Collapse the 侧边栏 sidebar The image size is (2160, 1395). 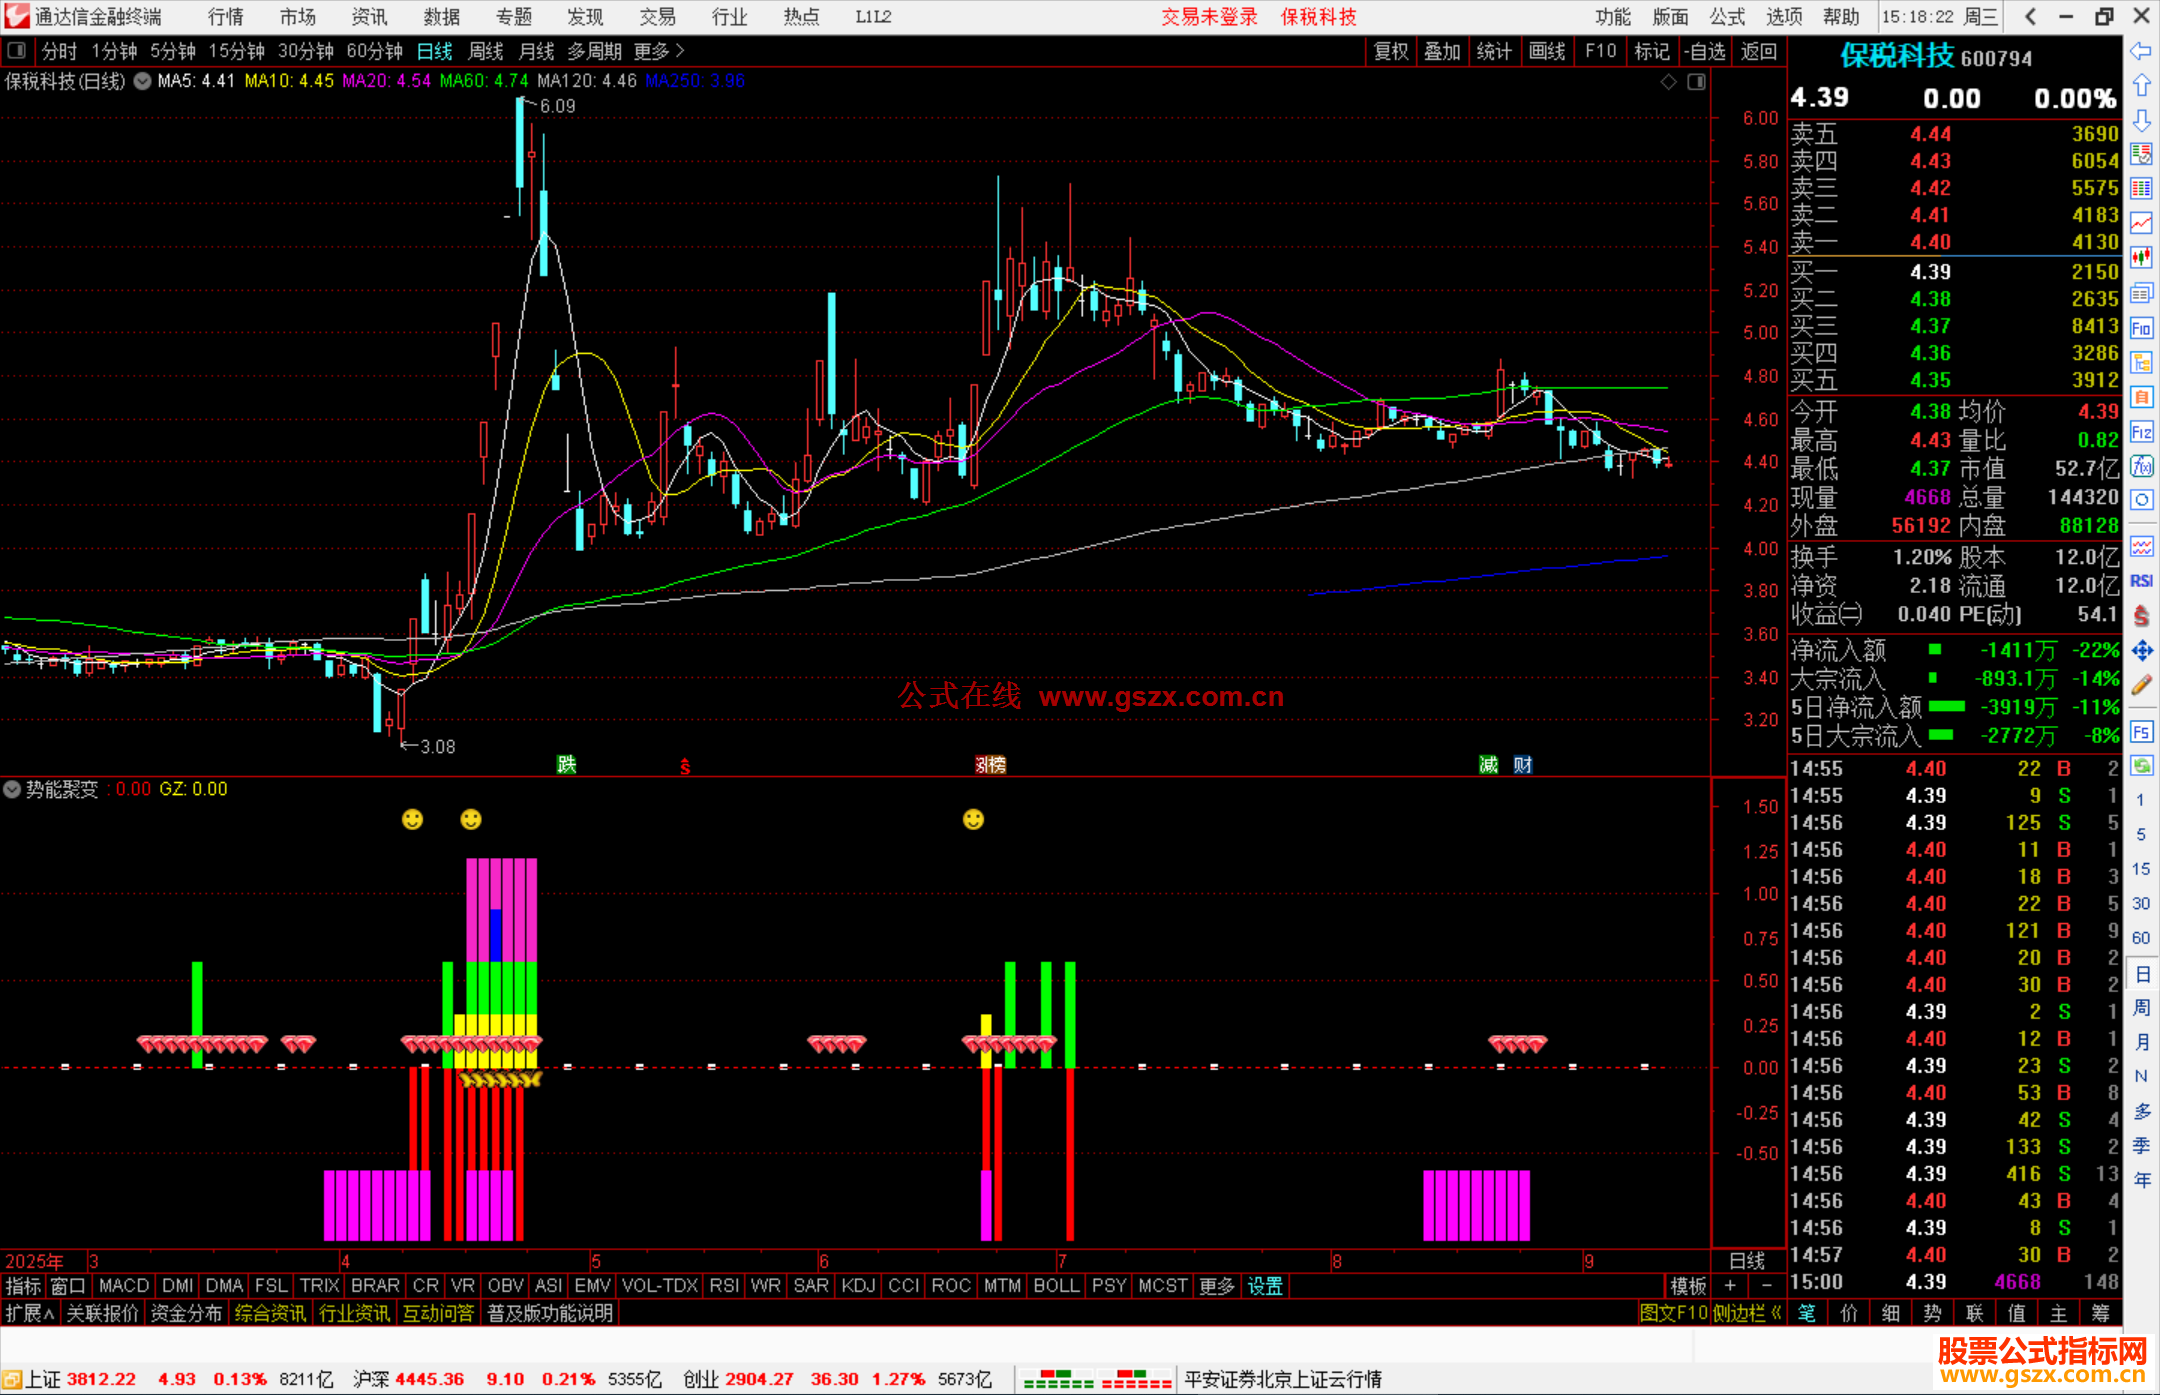coord(1746,1313)
